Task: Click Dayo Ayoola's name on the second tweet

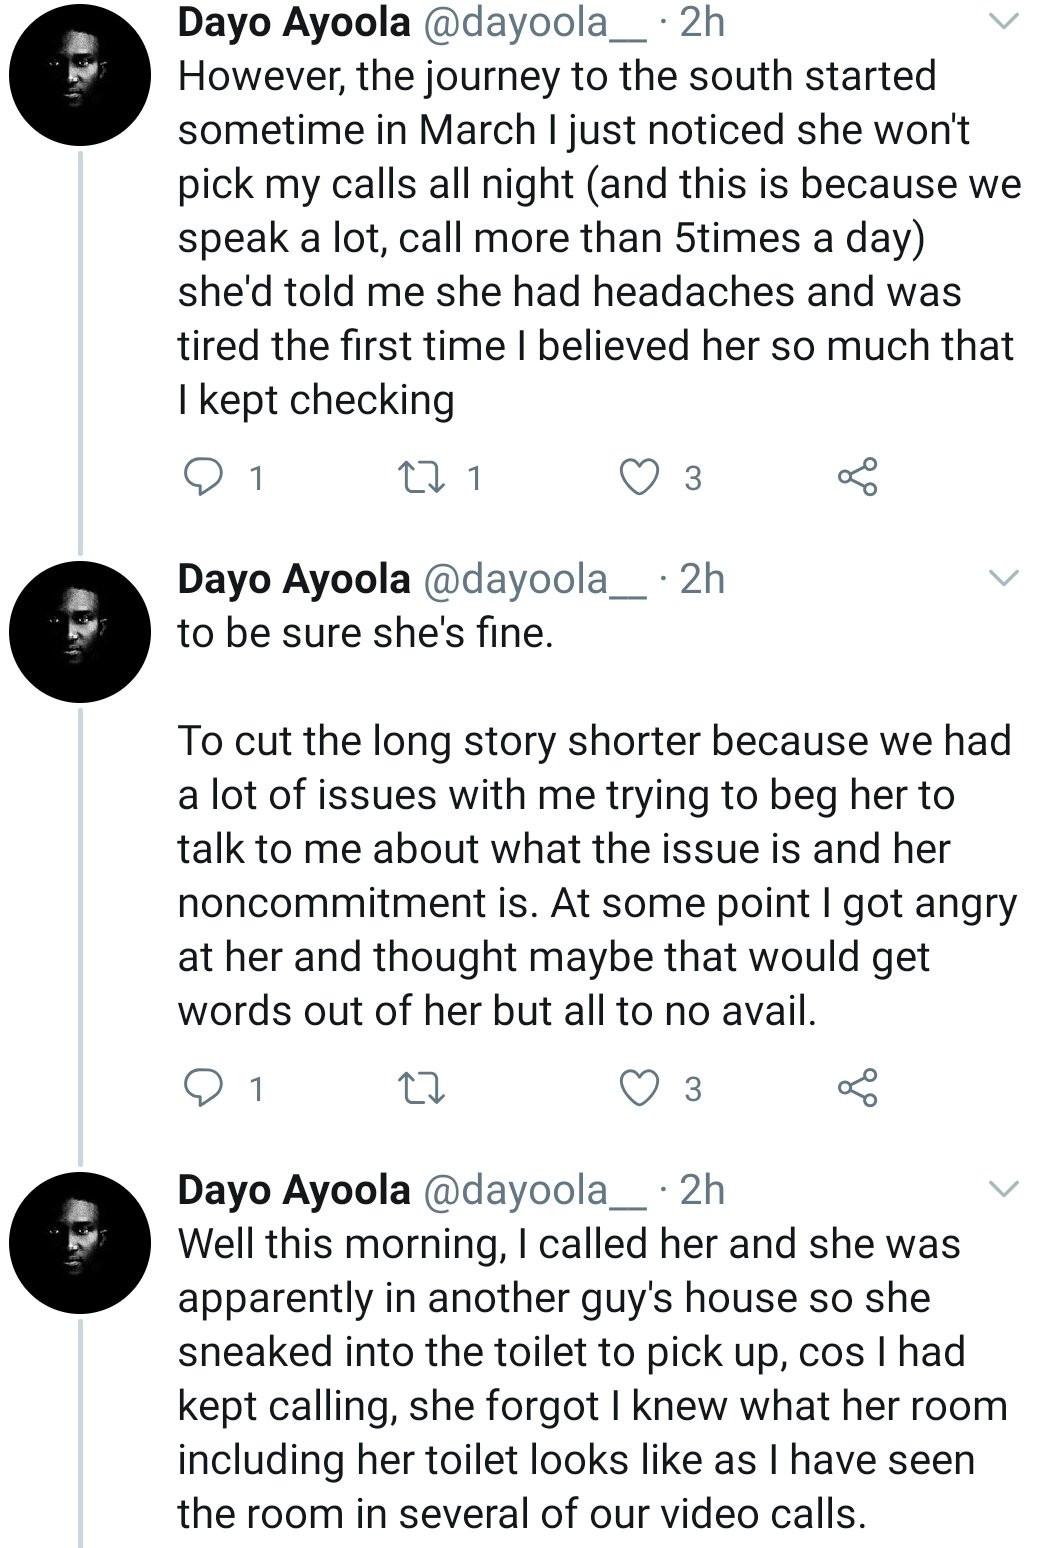Action: coord(294,578)
